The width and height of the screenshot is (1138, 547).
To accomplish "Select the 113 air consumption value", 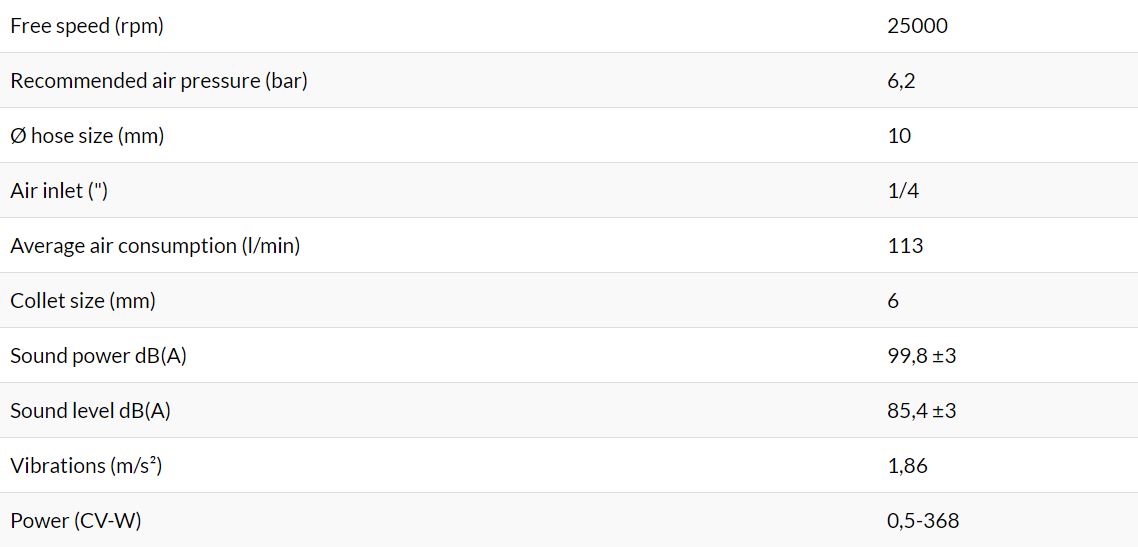I will pyautogui.click(x=905, y=246).
